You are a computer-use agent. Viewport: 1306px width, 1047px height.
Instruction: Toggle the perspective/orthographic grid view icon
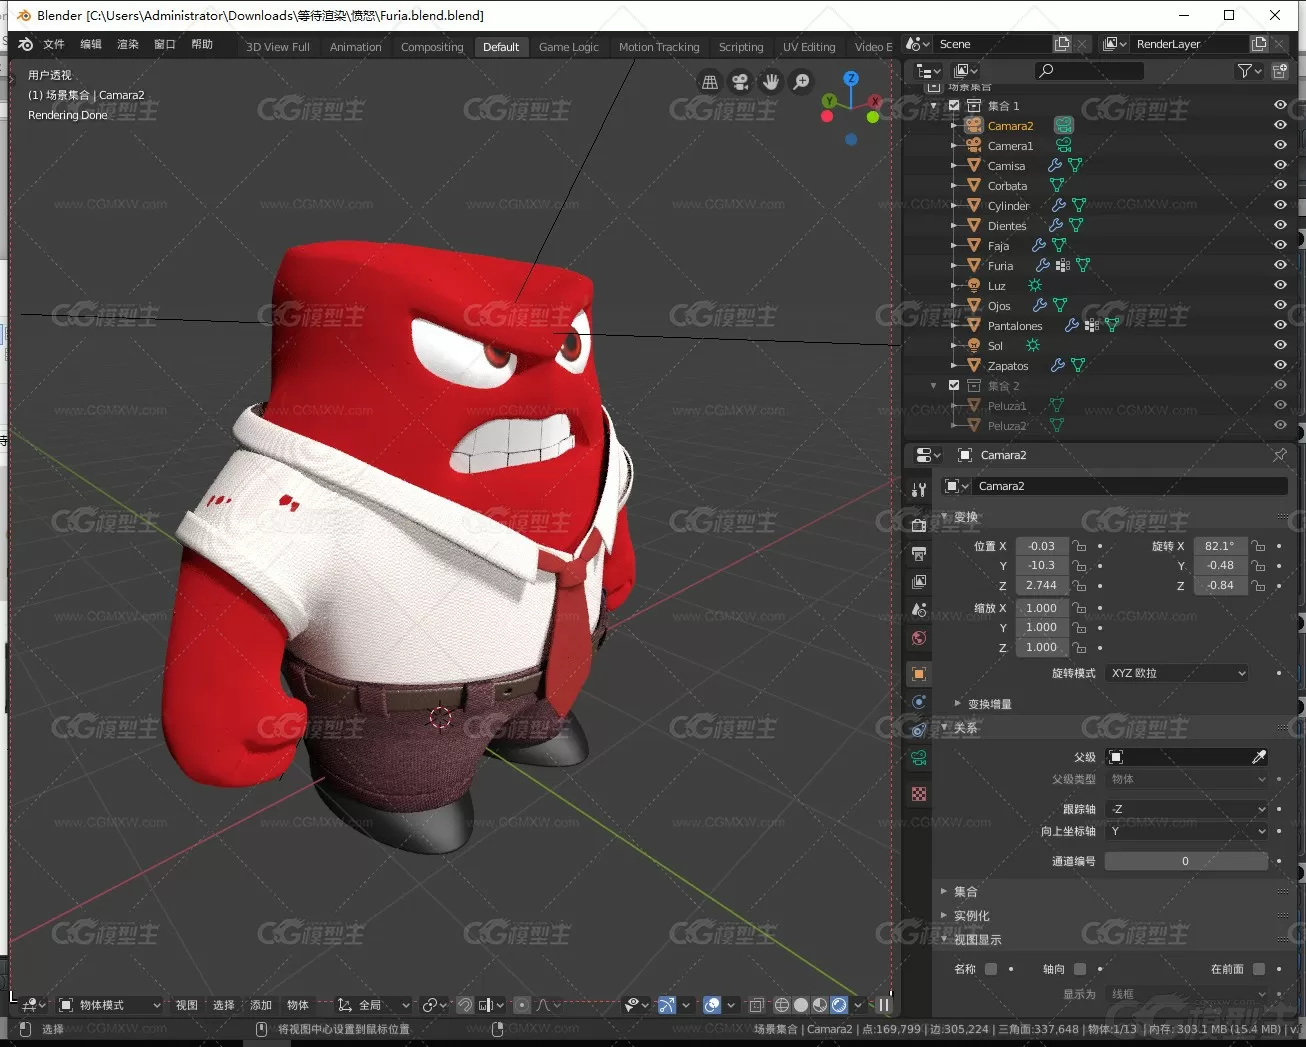710,82
